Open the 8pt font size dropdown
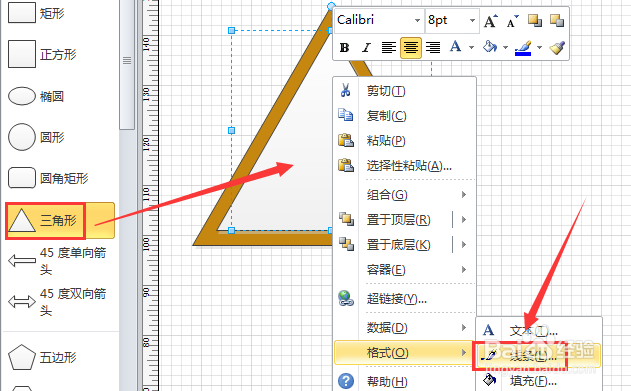Image resolution: width=631 pixels, height=391 pixels. point(472,20)
